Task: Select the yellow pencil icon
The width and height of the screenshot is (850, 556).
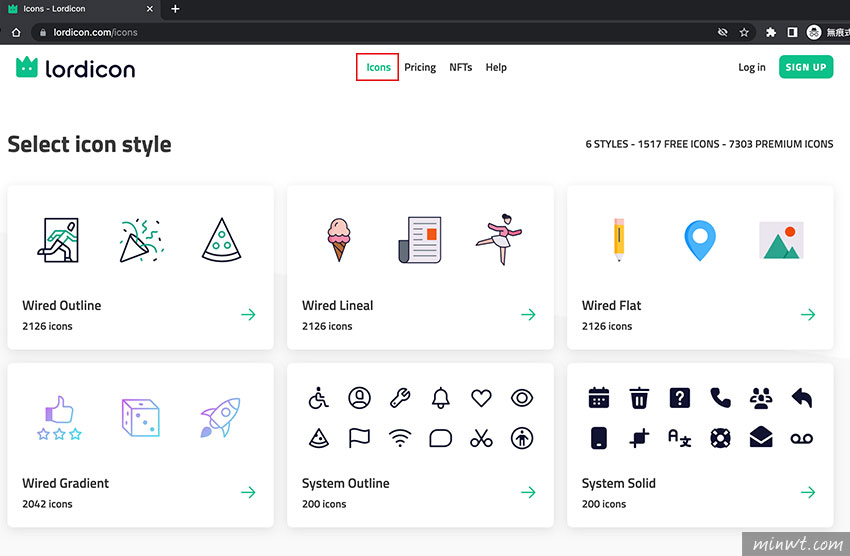Action: point(619,240)
